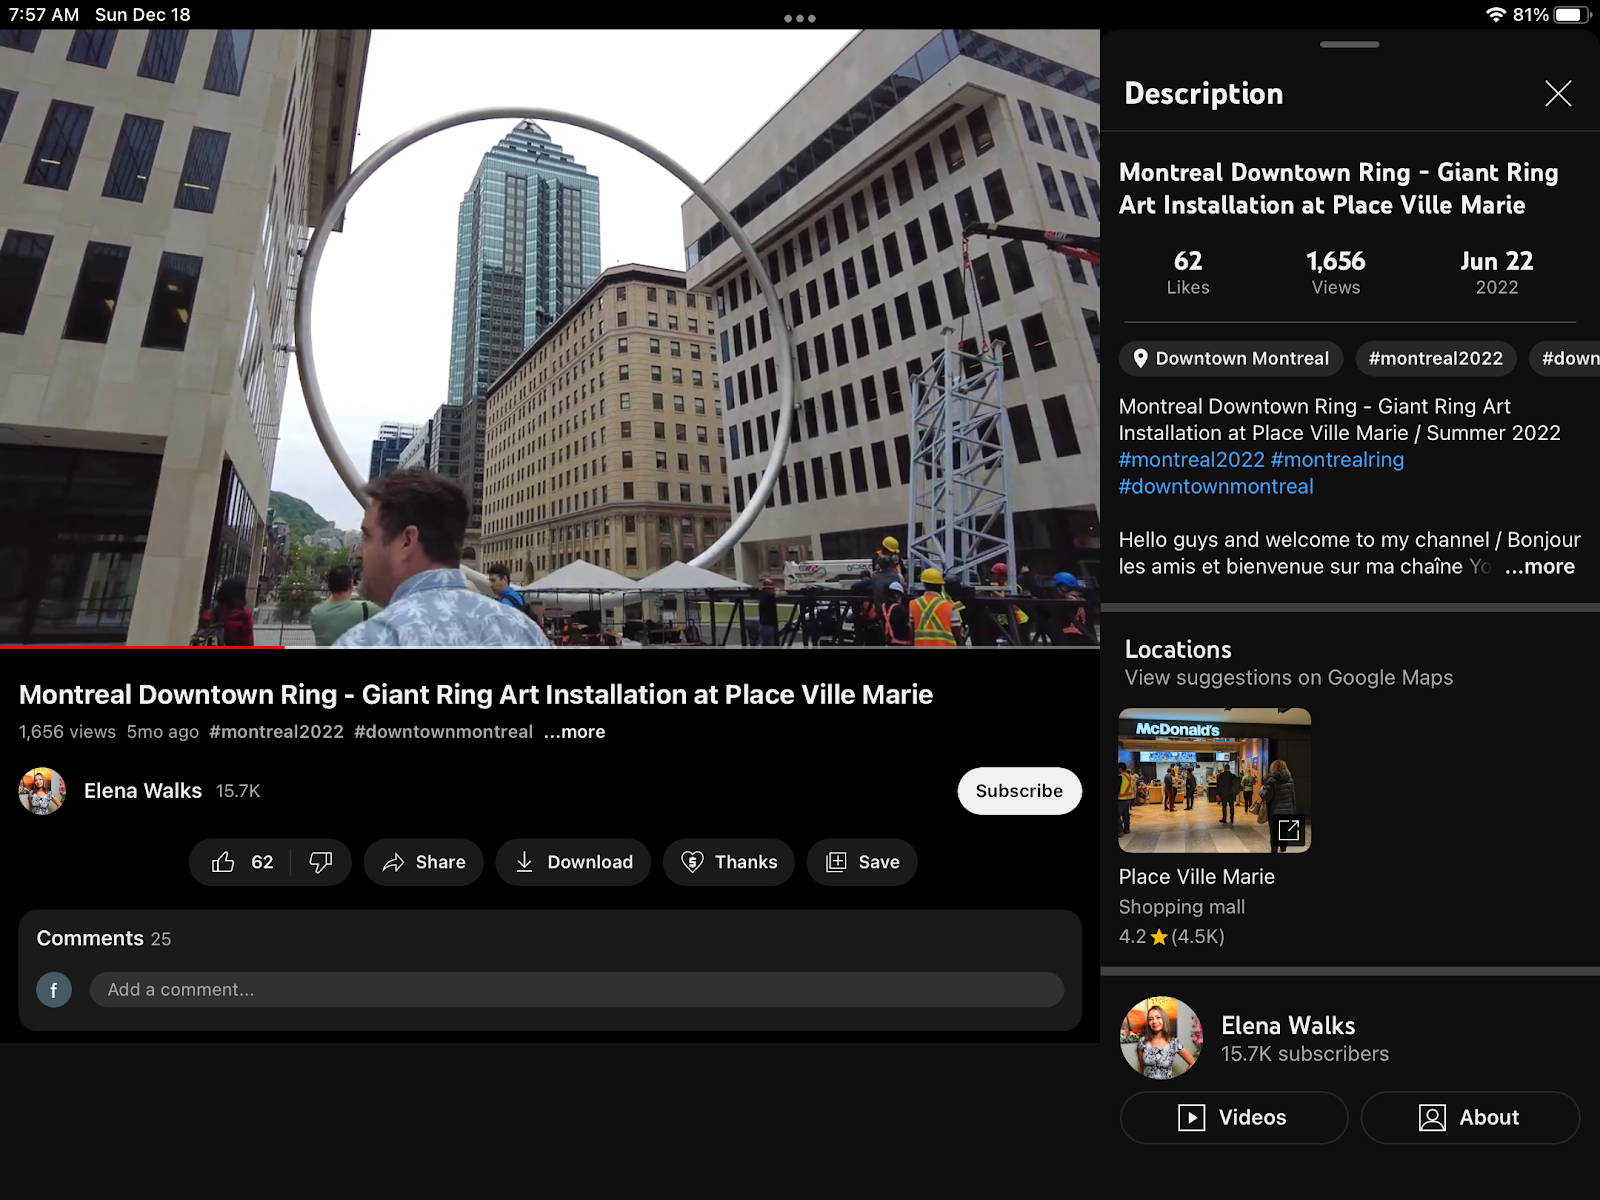Screen dimensions: 1600x1200
Task: Open the Comments section header
Action: point(104,939)
